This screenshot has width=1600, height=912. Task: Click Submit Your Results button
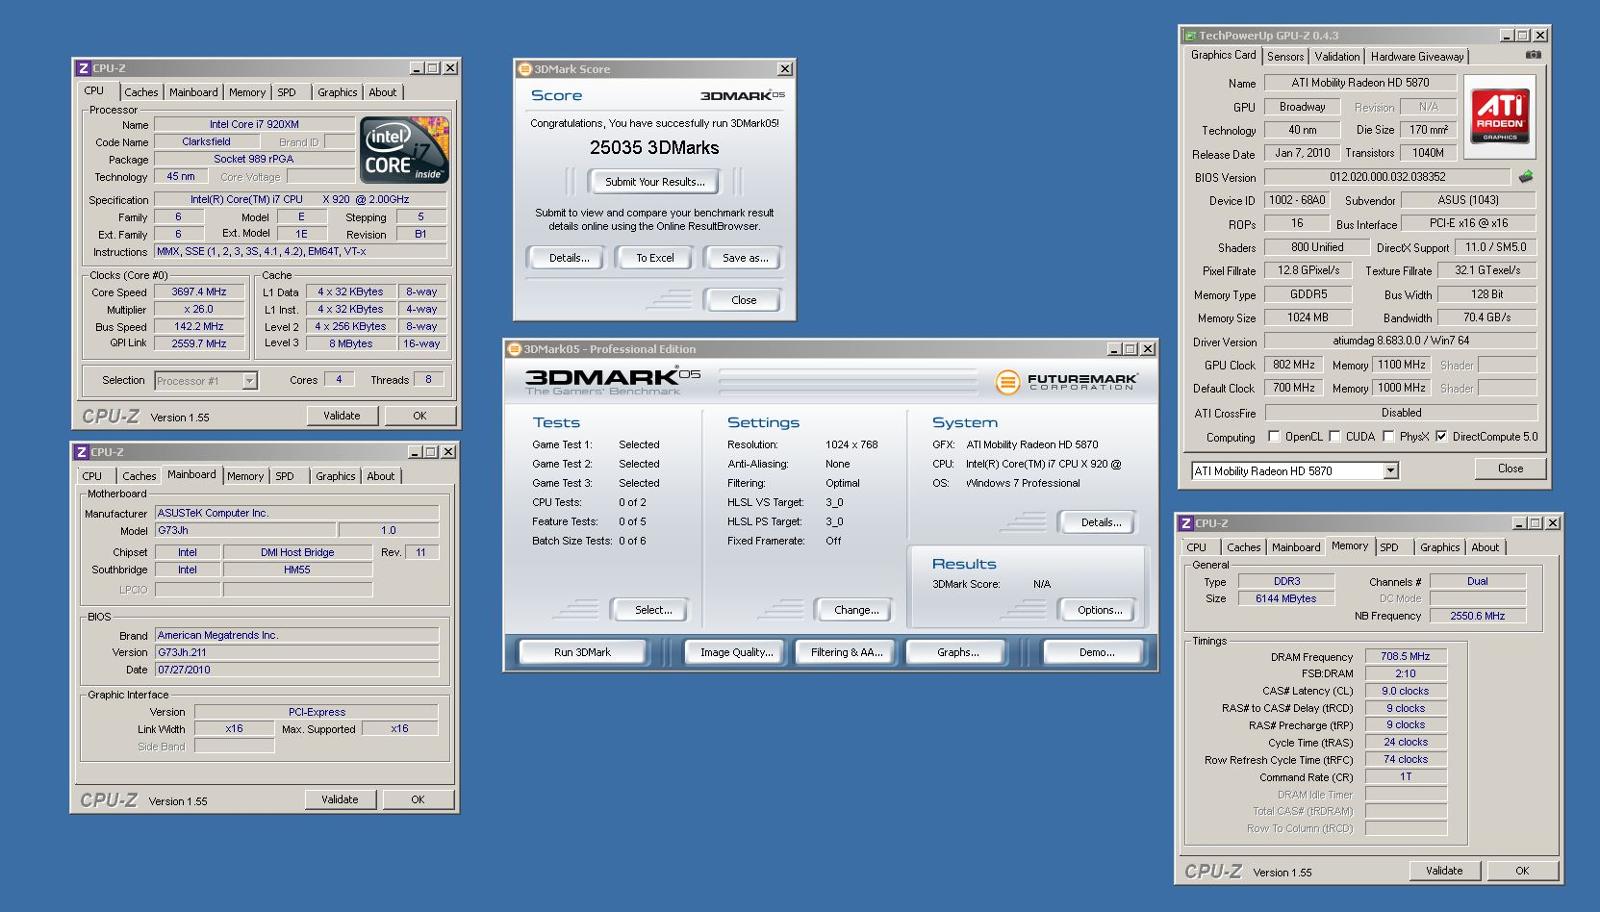[x=655, y=182]
